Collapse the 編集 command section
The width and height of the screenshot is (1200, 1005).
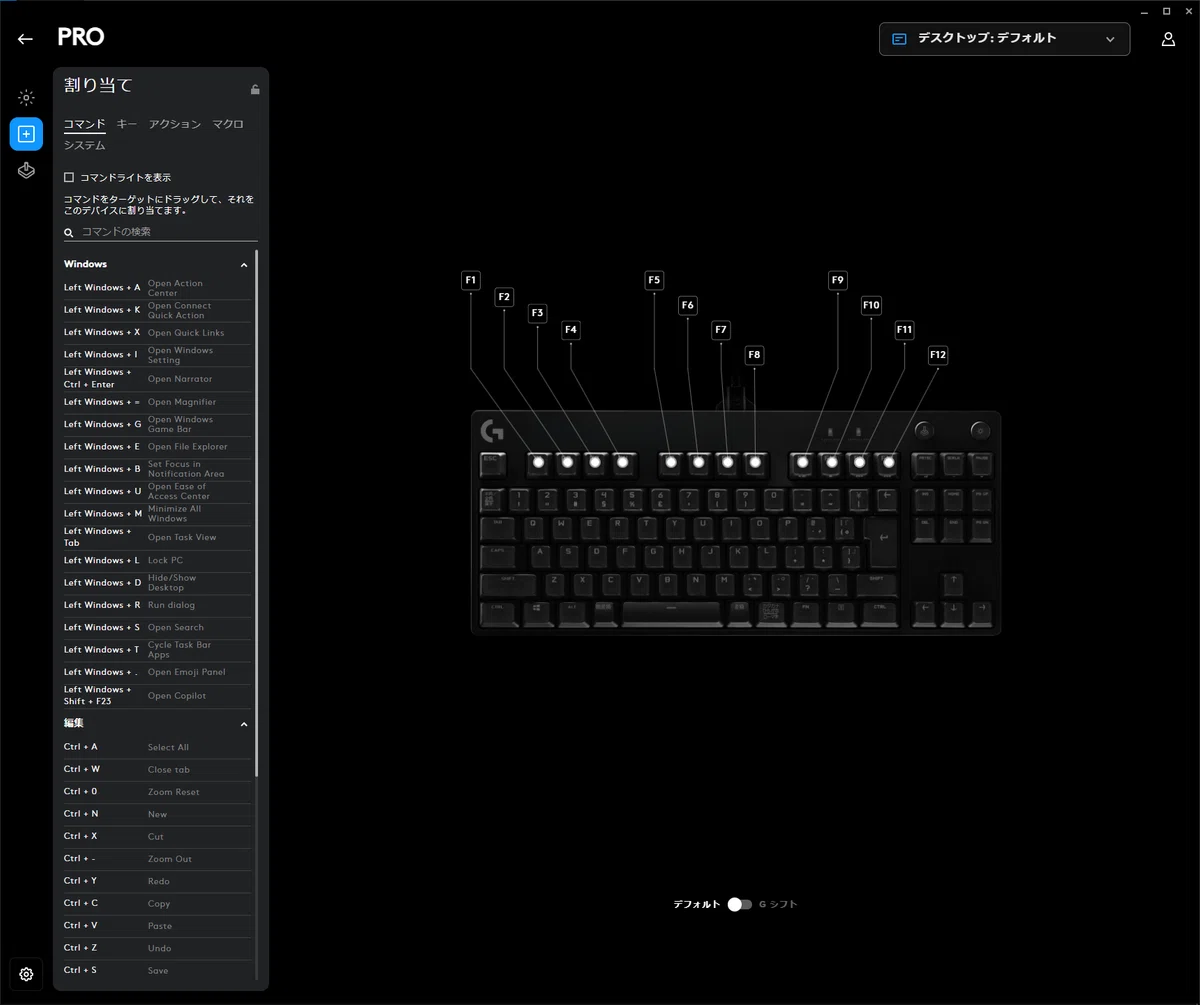244,724
